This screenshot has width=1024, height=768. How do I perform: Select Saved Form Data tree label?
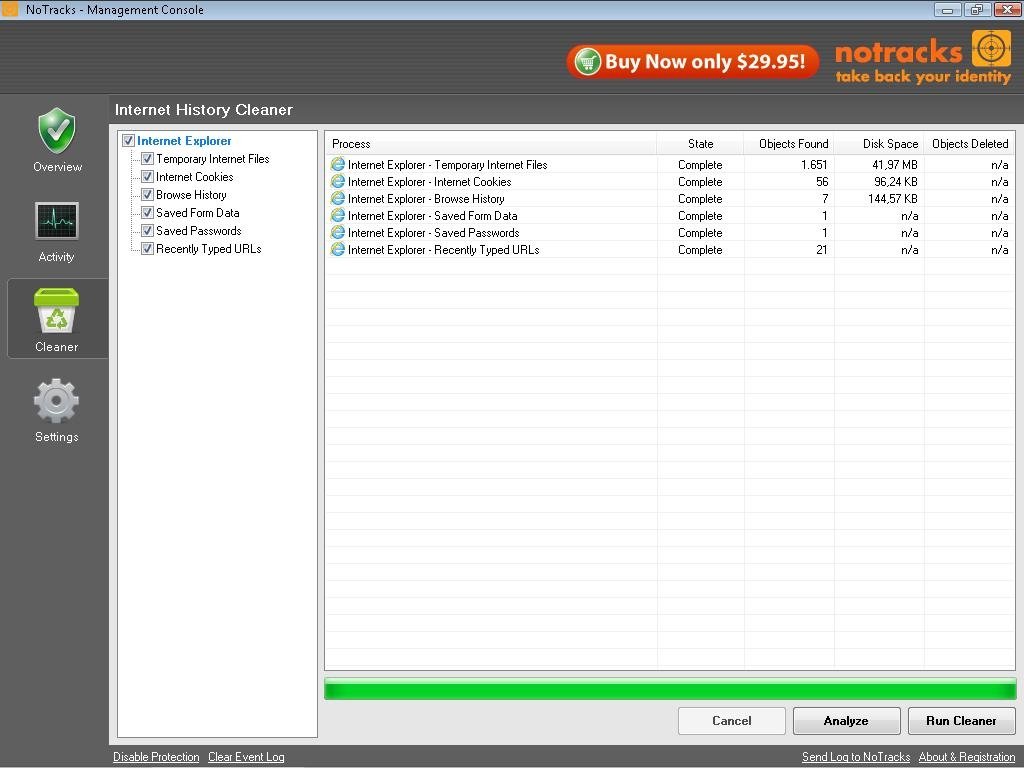click(198, 212)
